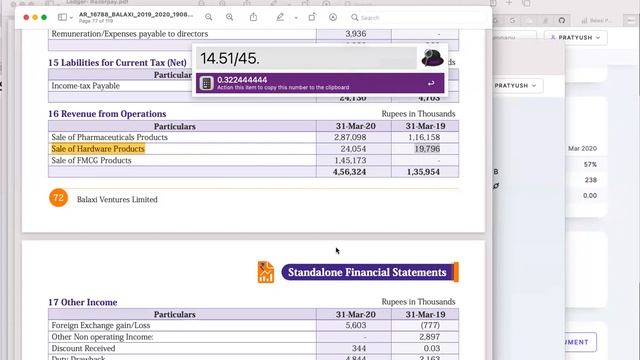Click the calculator icon in Alfred result
The width and height of the screenshot is (640, 360).
(207, 83)
